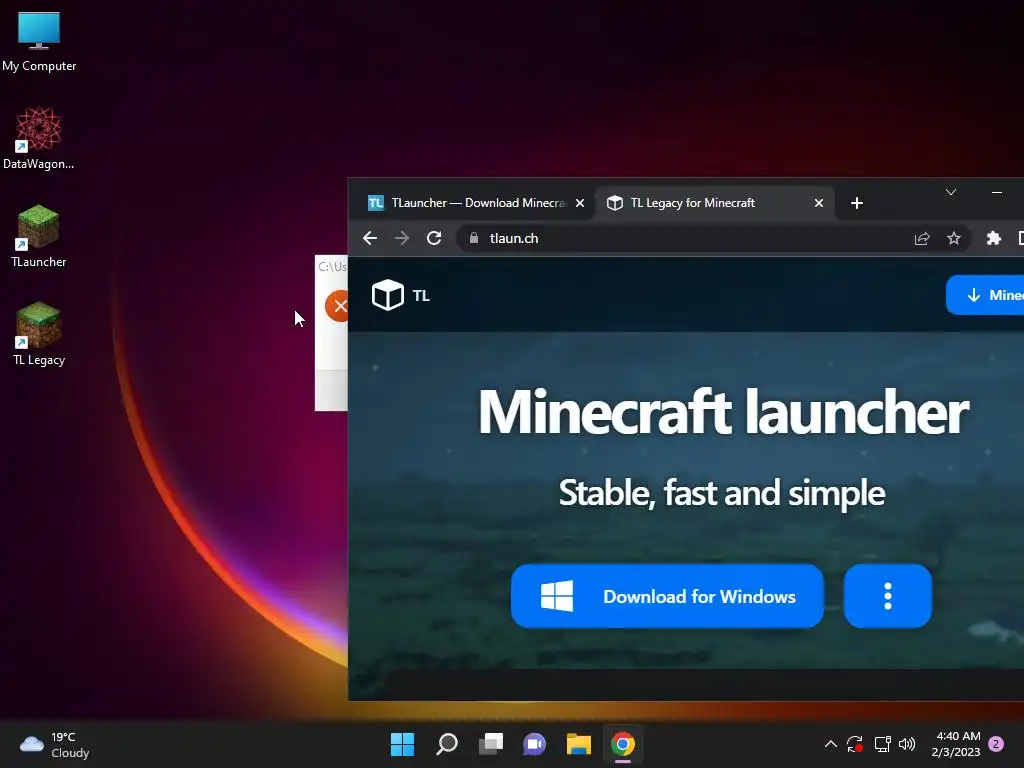
Task: Select the TLauncher desktop shortcut
Action: [39, 236]
